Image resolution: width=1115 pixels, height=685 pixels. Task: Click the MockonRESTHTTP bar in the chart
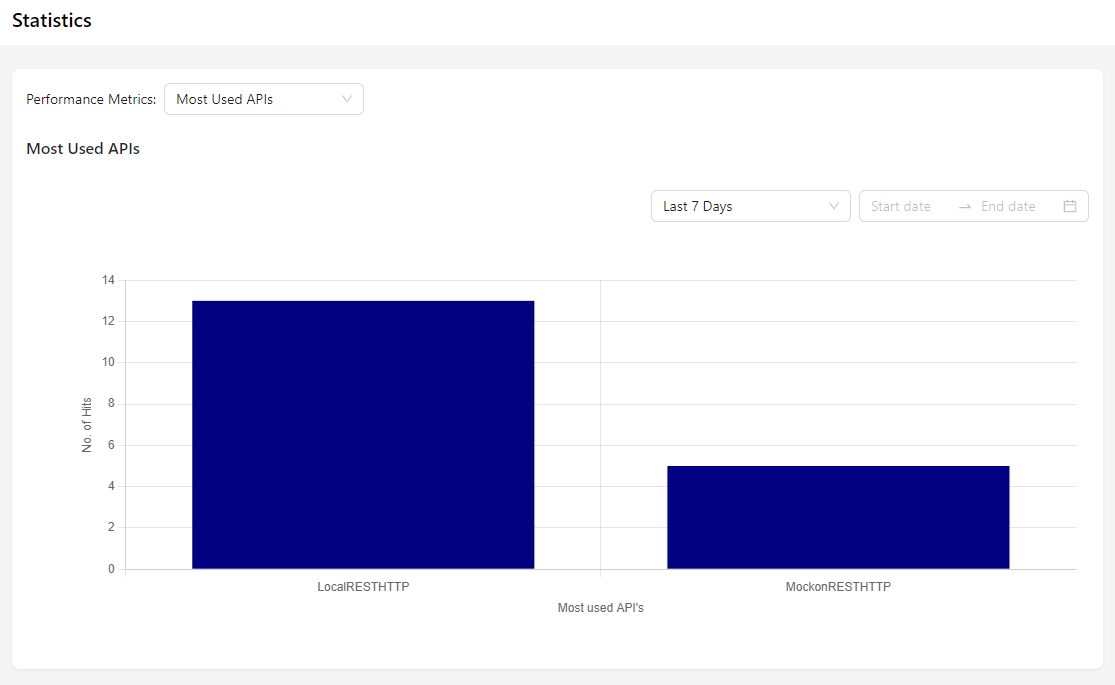point(838,517)
